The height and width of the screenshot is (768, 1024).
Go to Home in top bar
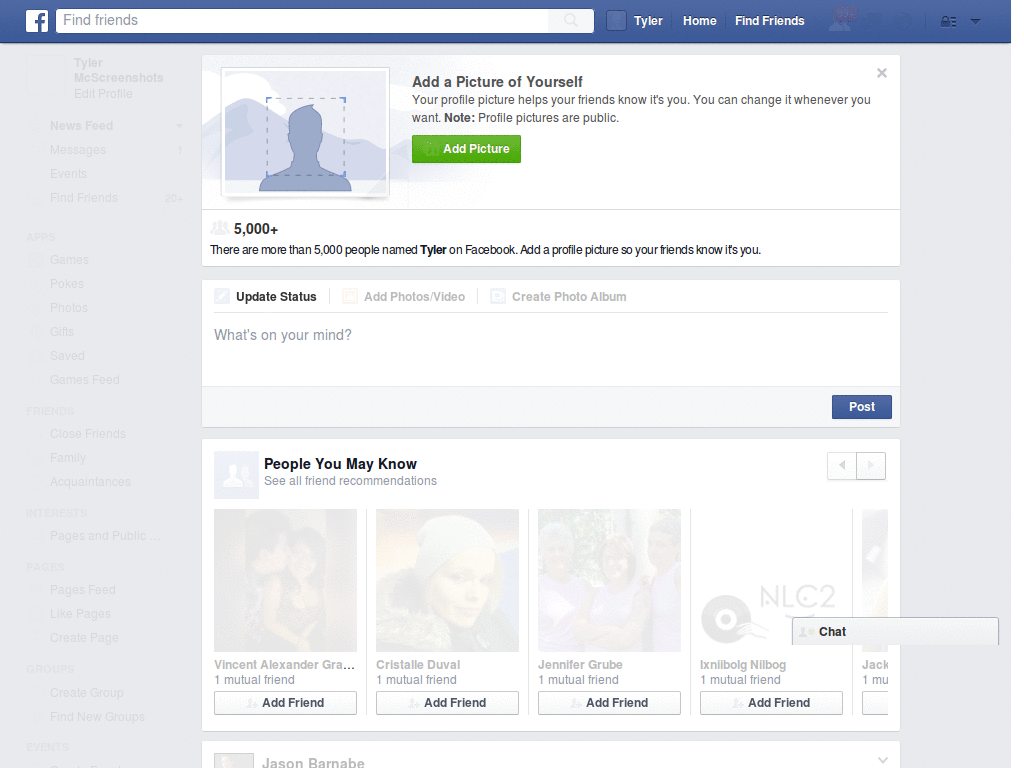(x=699, y=21)
